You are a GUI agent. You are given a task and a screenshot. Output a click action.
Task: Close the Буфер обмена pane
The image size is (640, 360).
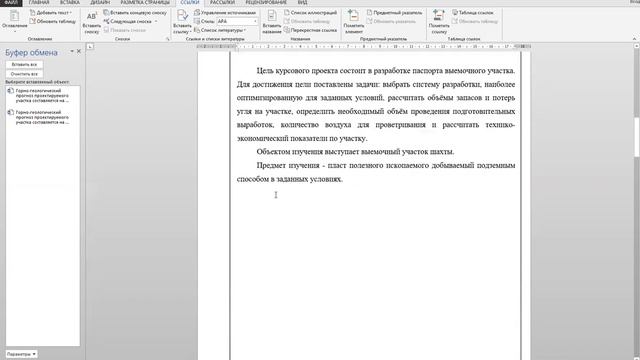pos(79,52)
